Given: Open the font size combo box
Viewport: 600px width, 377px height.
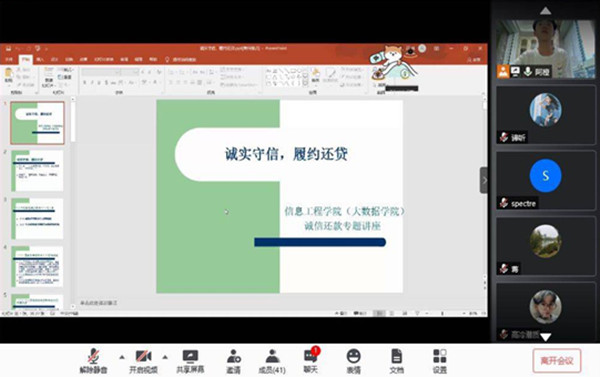Looking at the screenshot, I should pyautogui.click(x=130, y=72).
